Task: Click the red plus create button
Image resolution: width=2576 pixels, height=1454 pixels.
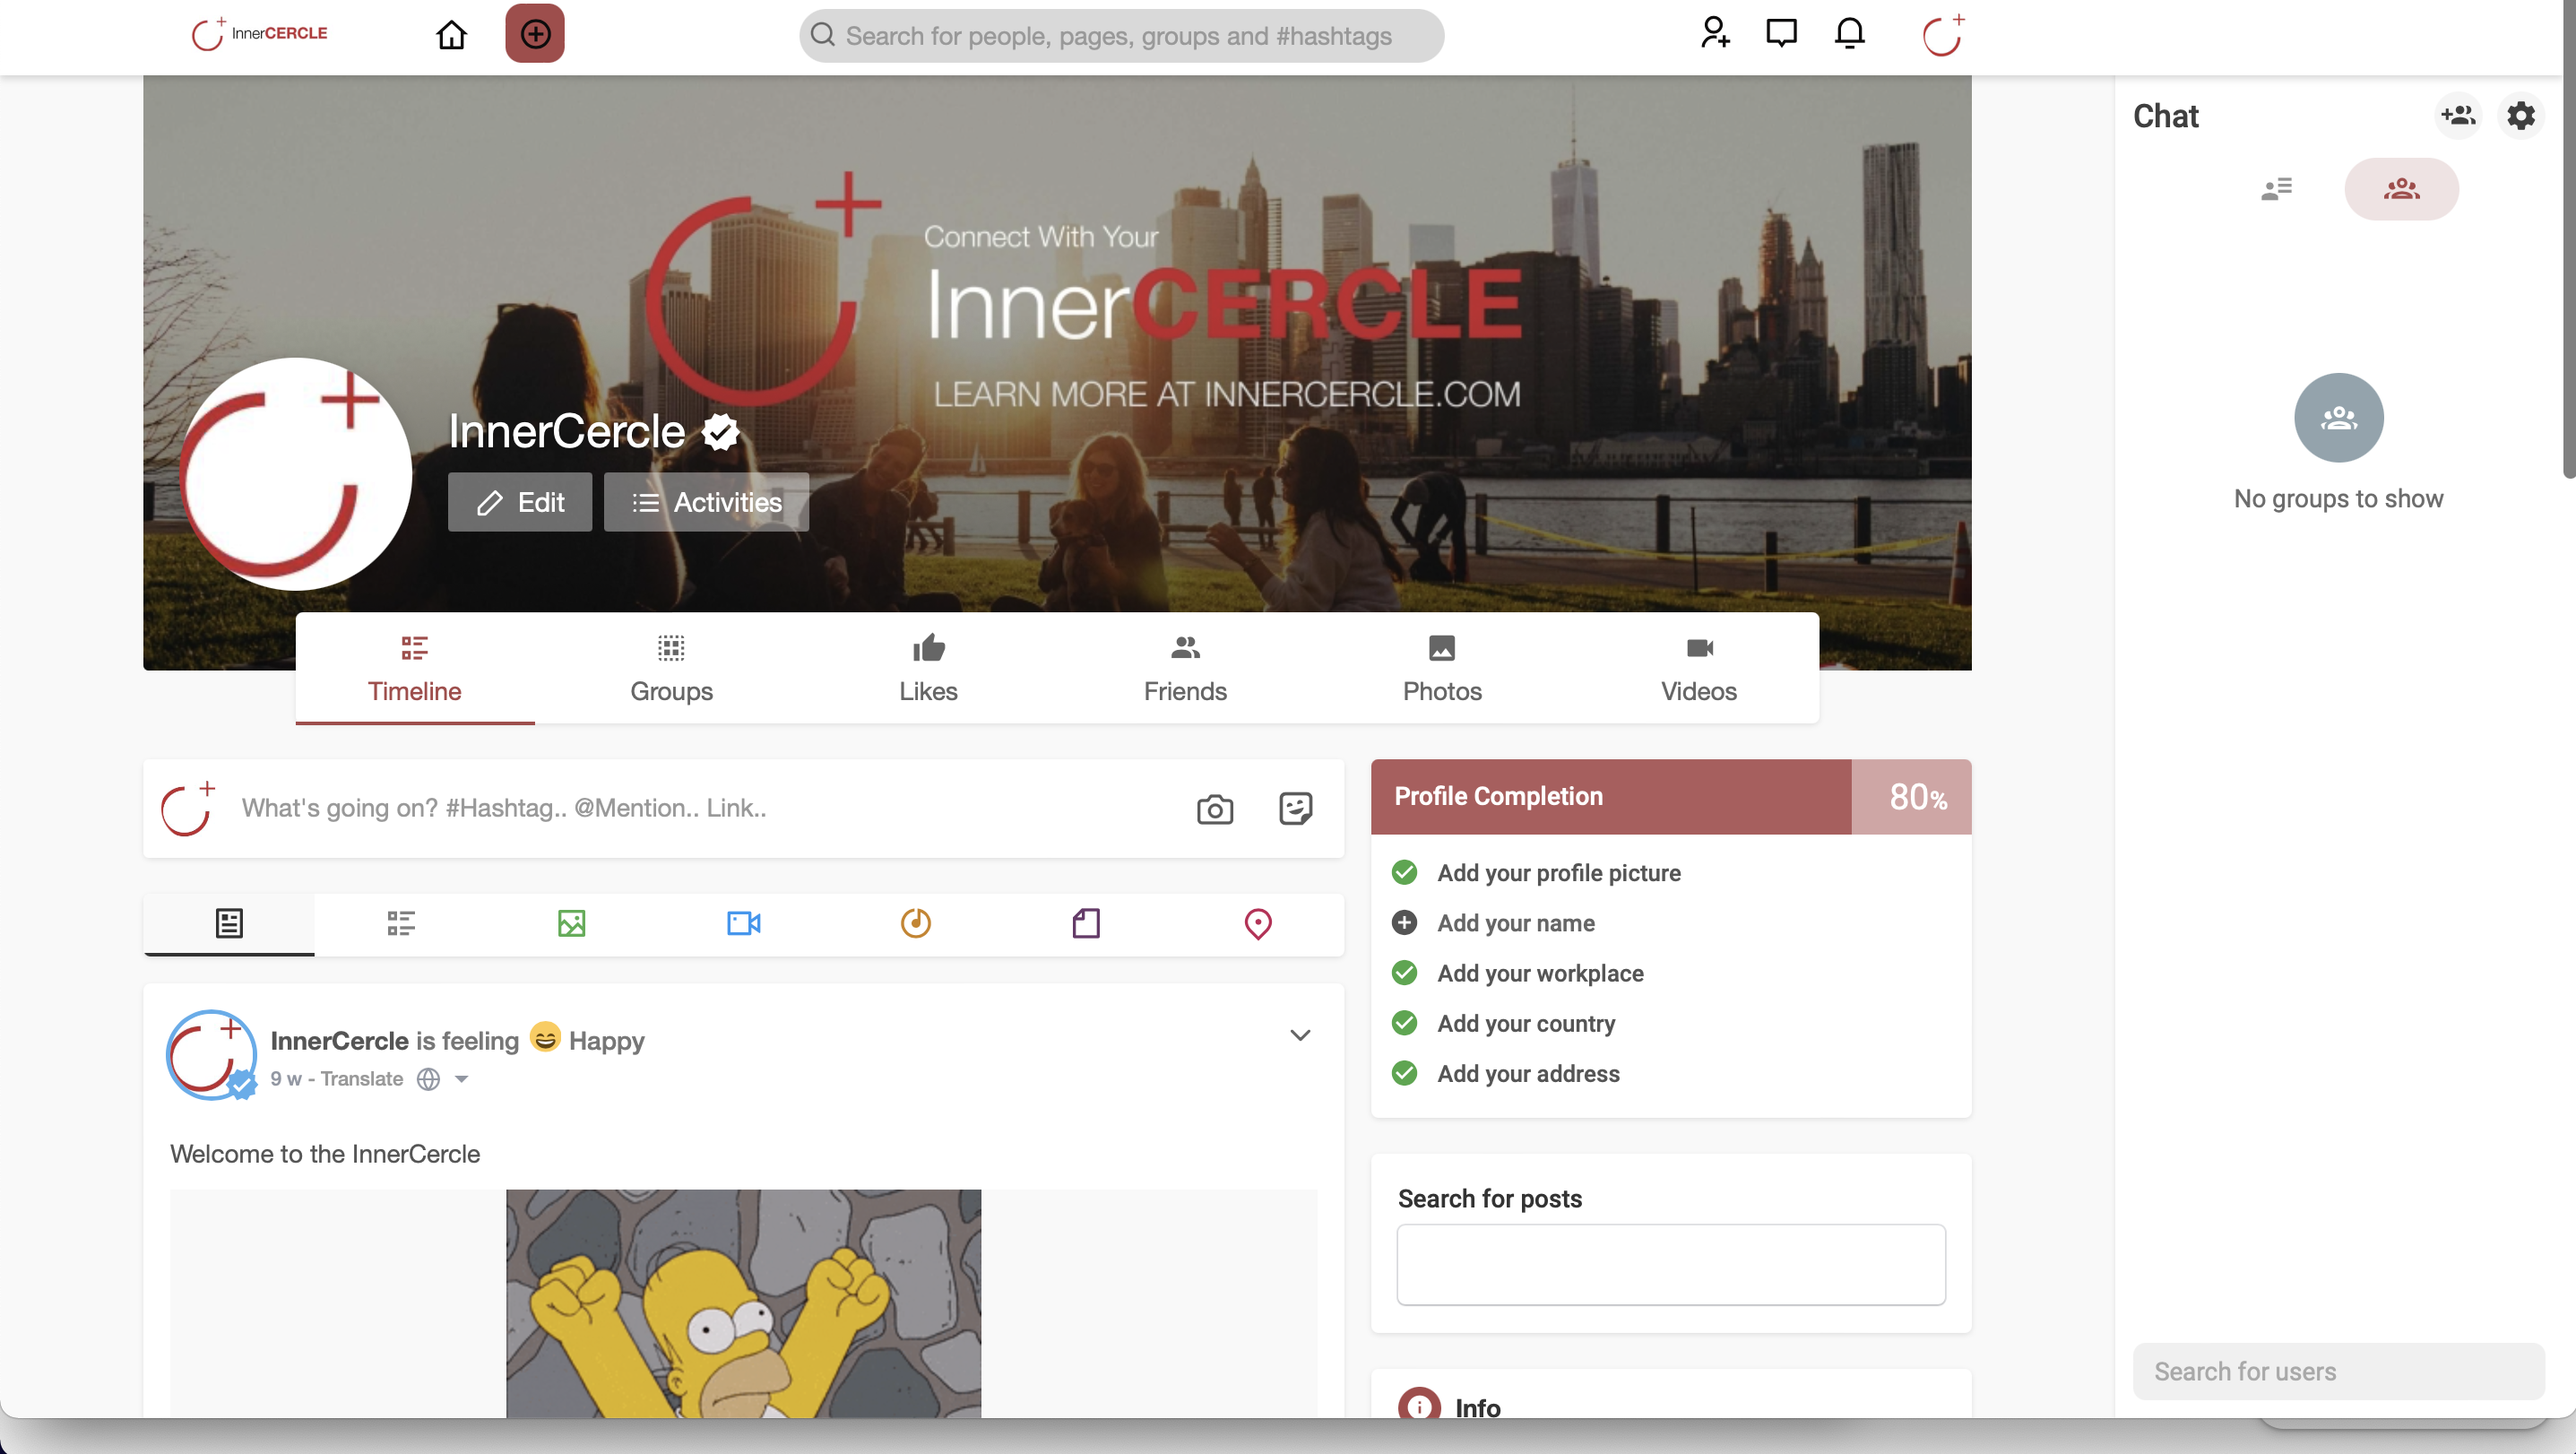Action: click(x=535, y=34)
